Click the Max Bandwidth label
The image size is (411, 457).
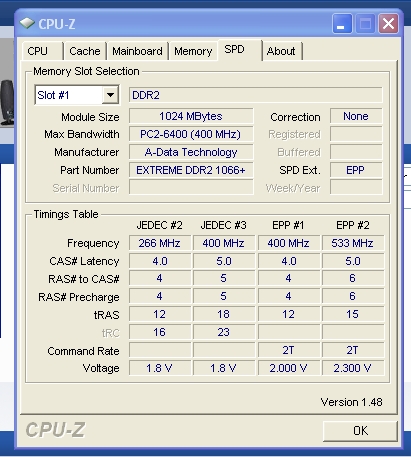click(82, 134)
